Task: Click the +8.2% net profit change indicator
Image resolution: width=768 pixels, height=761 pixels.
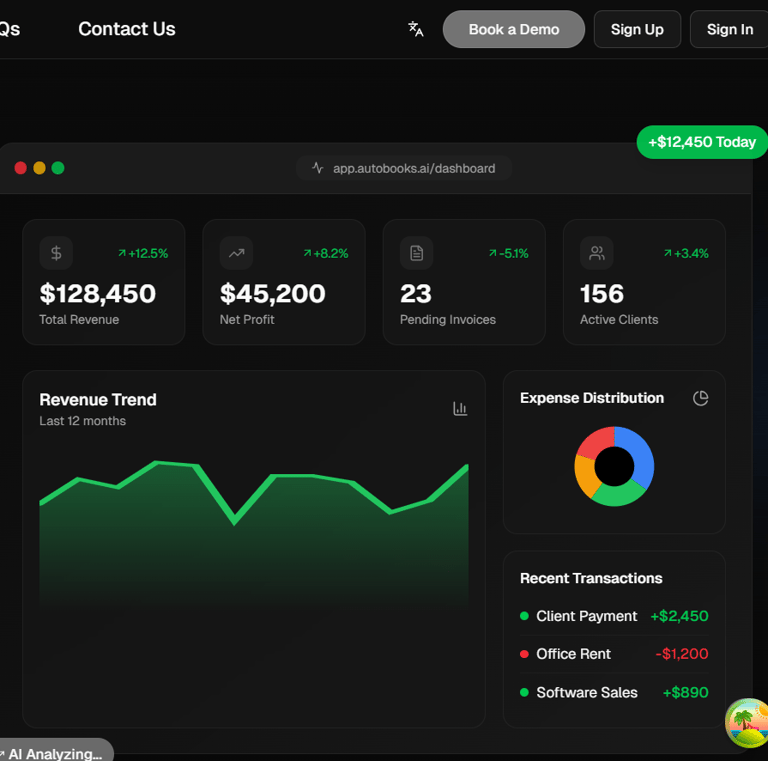Action: (326, 253)
